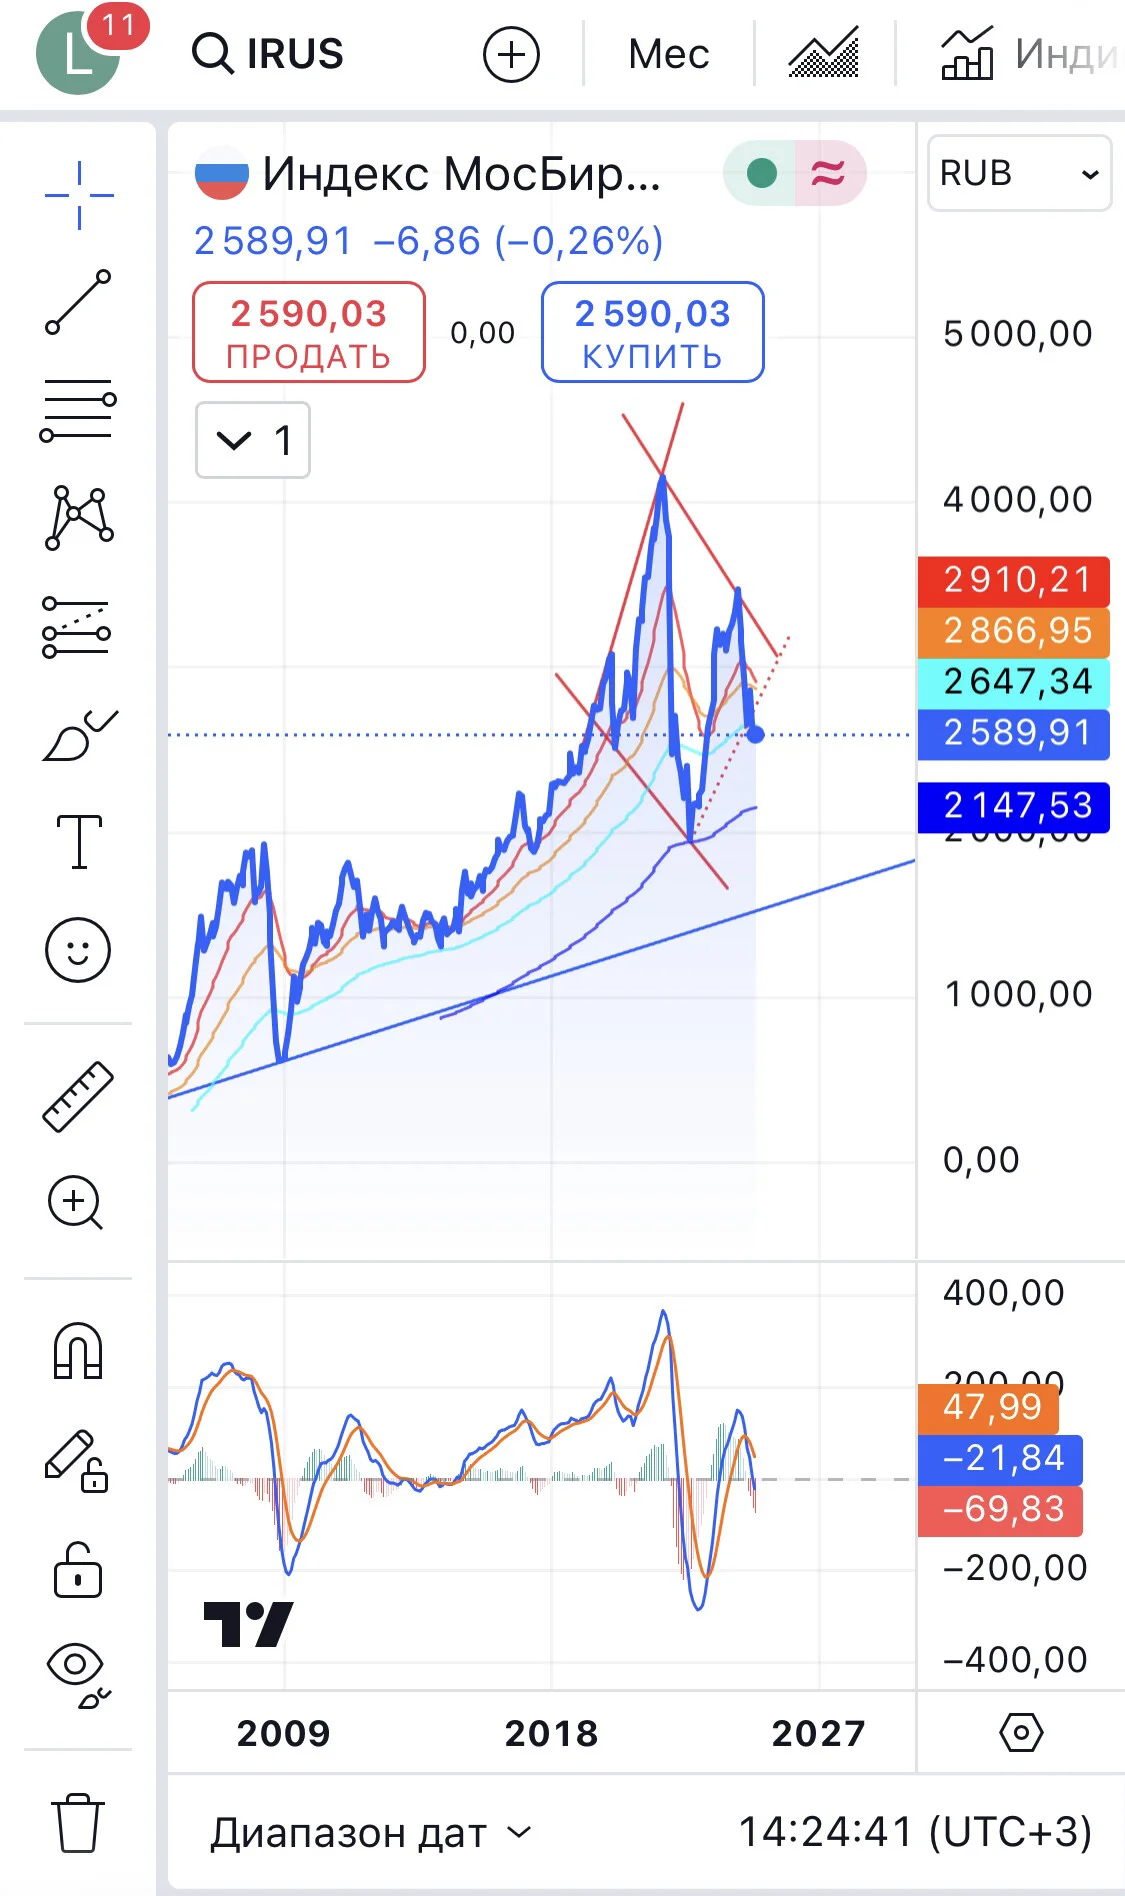Open the Диапазон дат dropdown
1125x1896 pixels.
point(370,1833)
